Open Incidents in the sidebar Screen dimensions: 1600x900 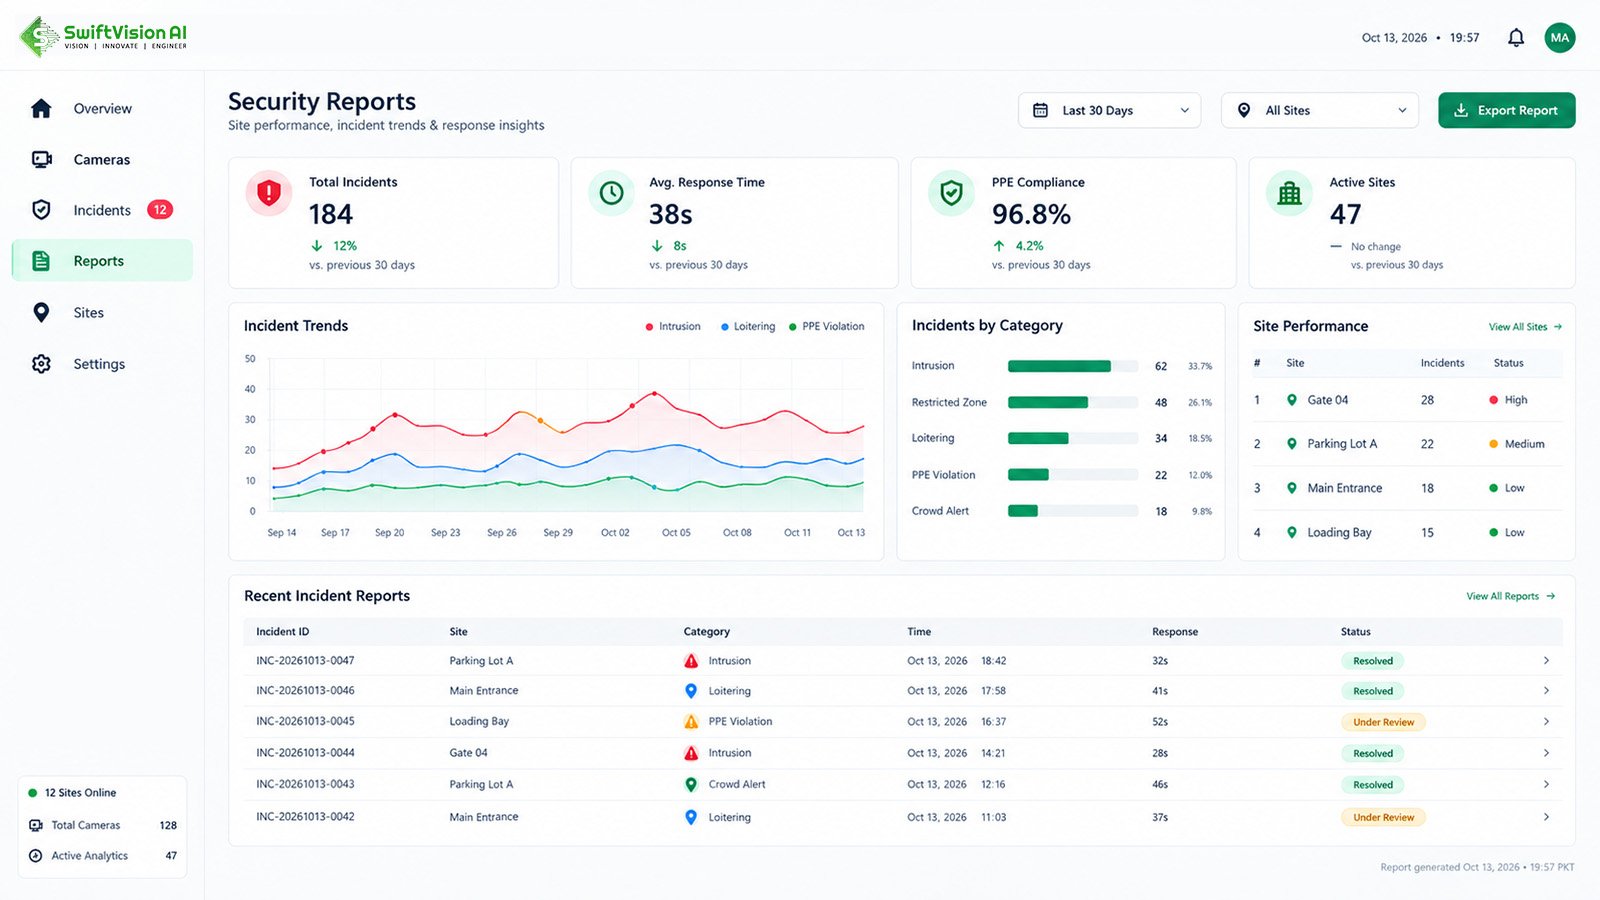(102, 210)
